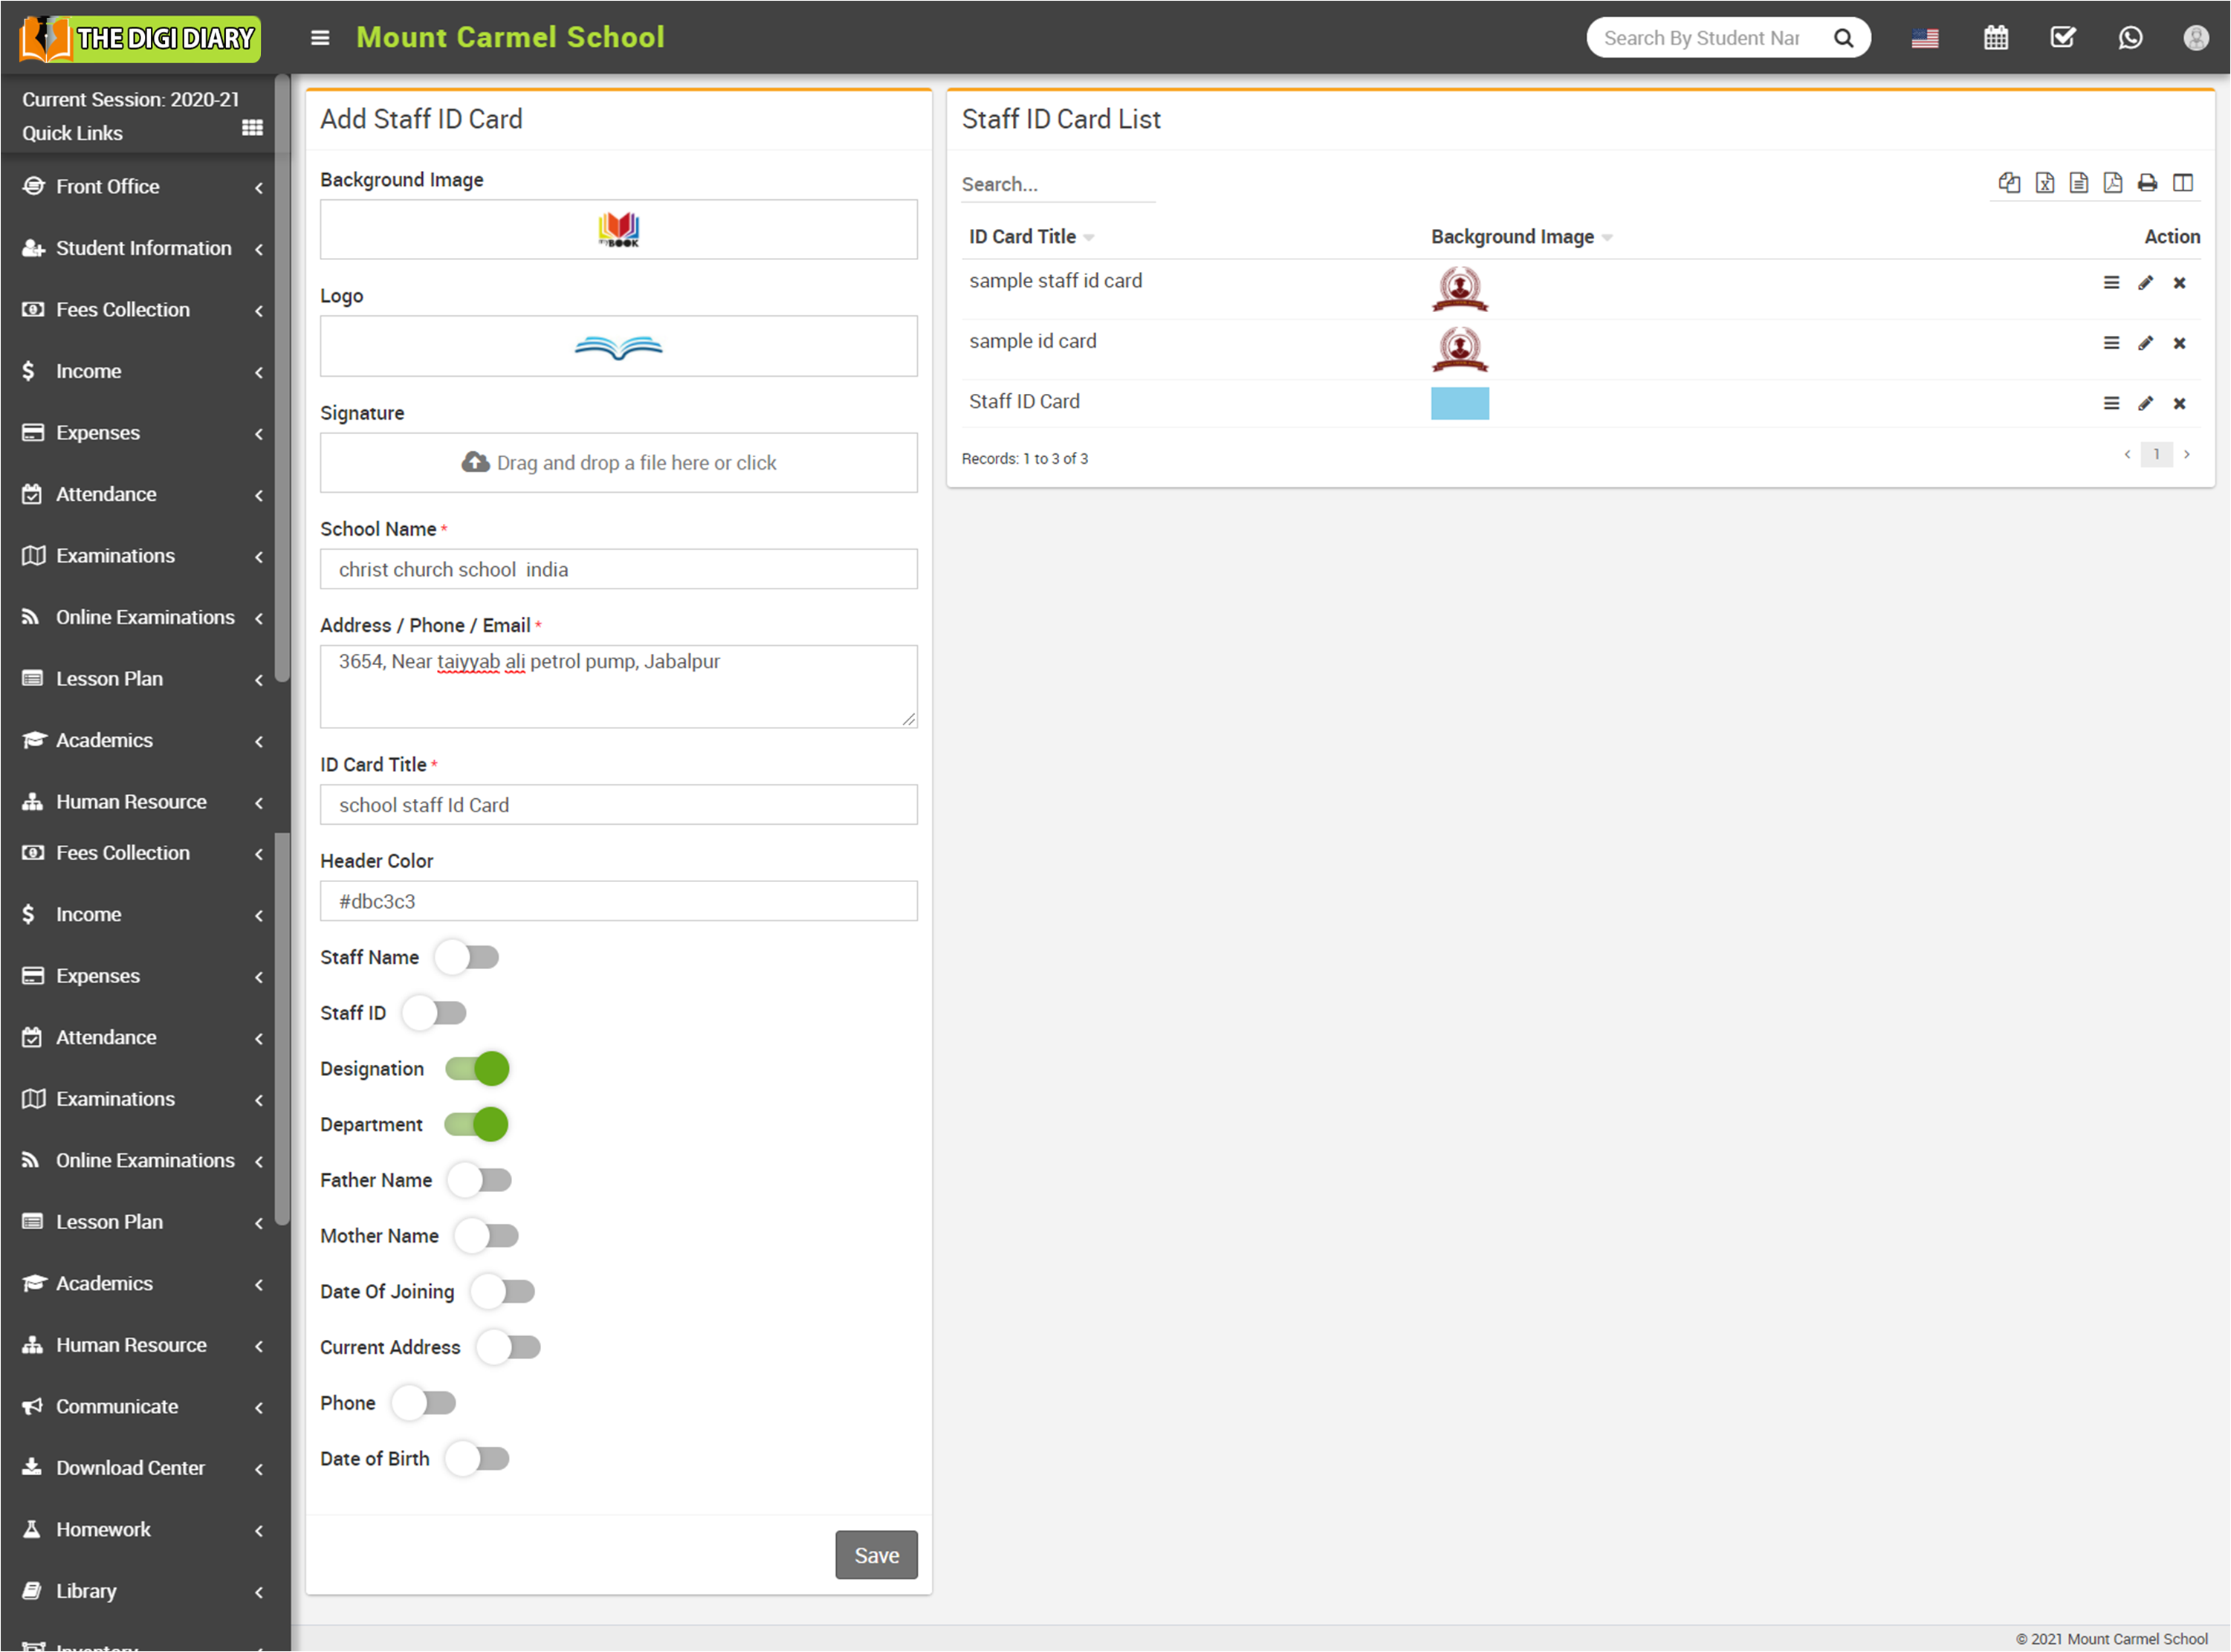Enable the Staff Name toggle
The height and width of the screenshot is (1652, 2231).
tap(467, 957)
